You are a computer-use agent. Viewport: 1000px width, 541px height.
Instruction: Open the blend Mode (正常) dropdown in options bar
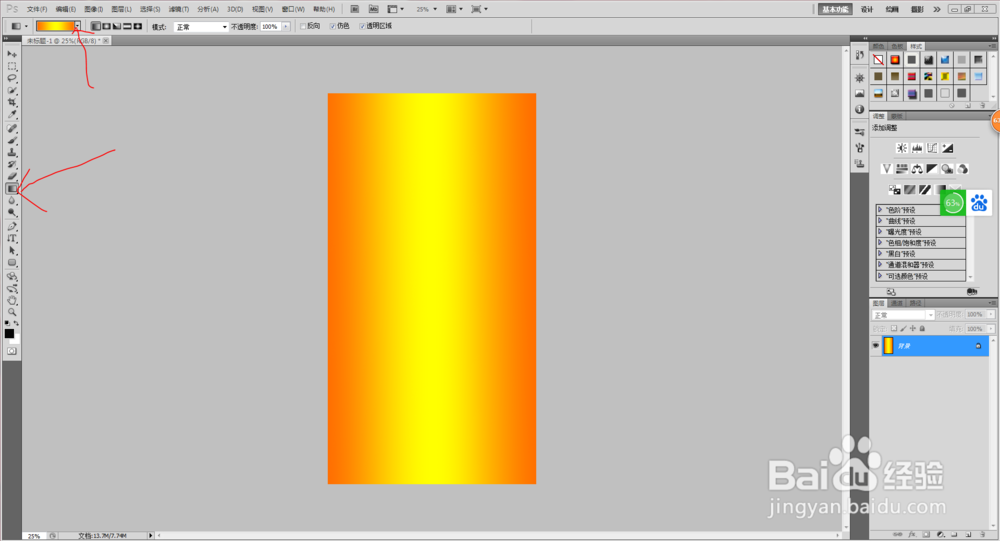201,27
